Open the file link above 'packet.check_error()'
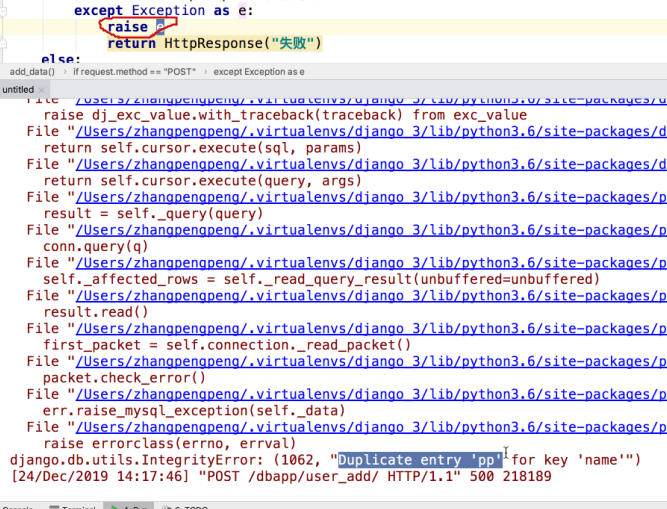This screenshot has height=509, width=667. (371, 361)
